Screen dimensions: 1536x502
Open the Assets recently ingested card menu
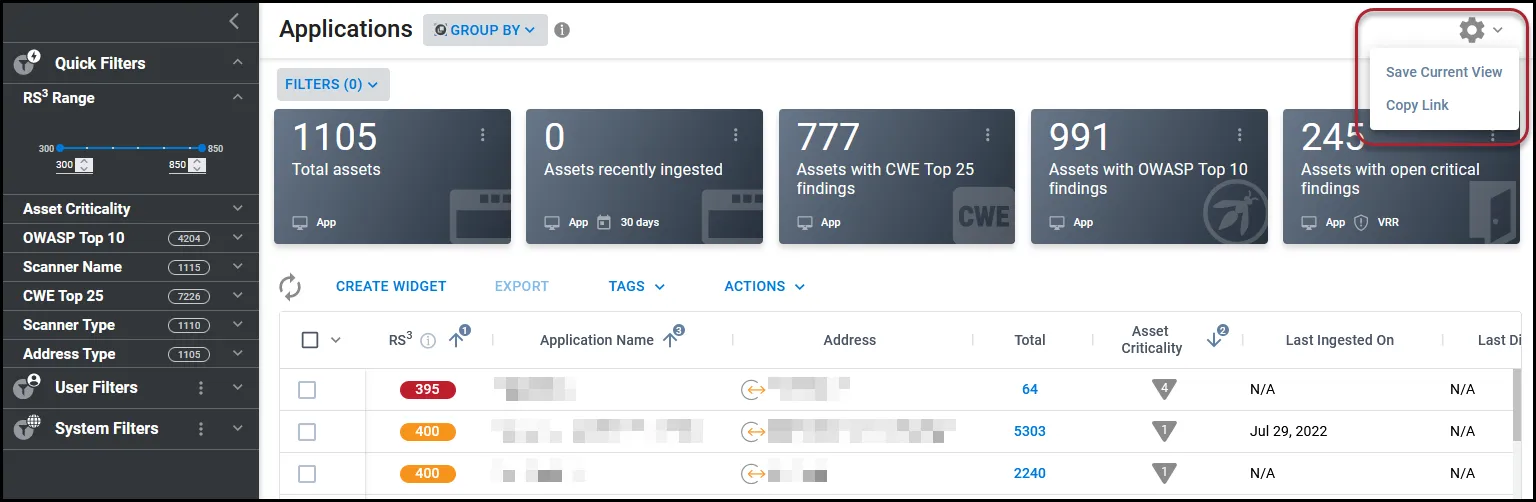pos(735,135)
